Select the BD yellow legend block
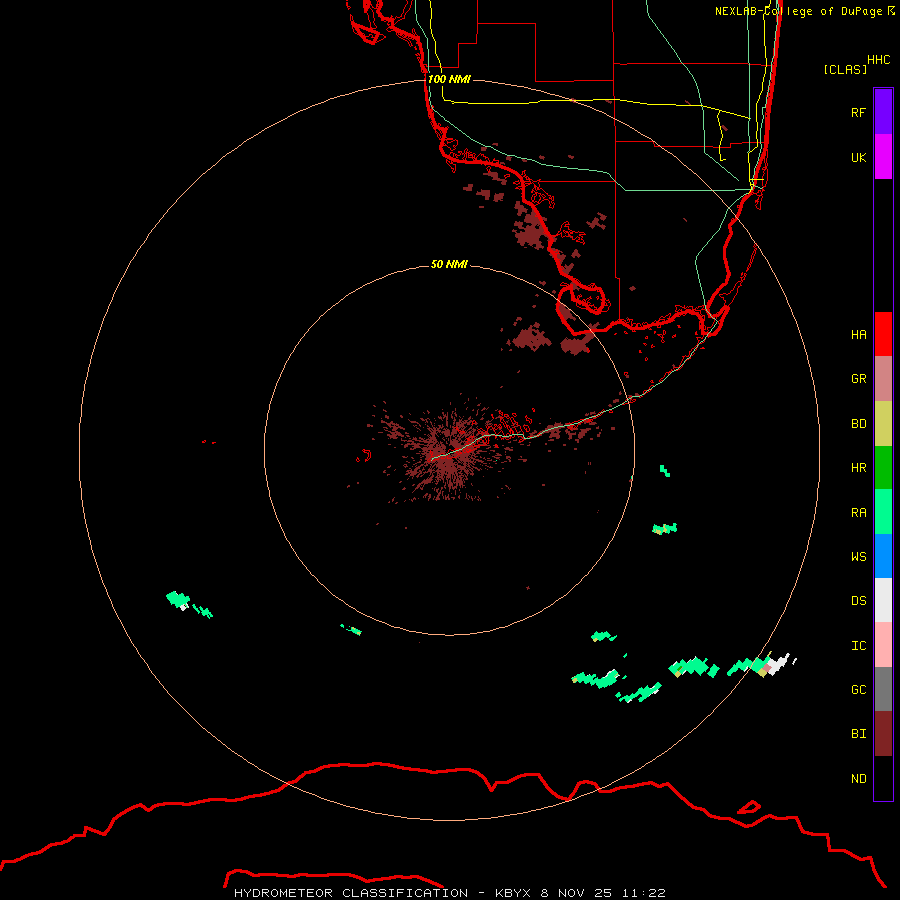Image resolution: width=900 pixels, height=900 pixels. [x=883, y=424]
